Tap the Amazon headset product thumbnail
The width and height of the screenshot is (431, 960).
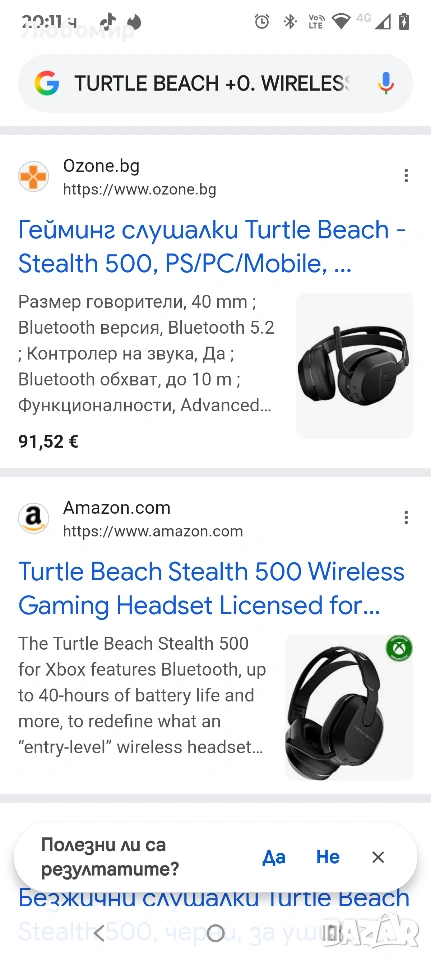click(349, 707)
